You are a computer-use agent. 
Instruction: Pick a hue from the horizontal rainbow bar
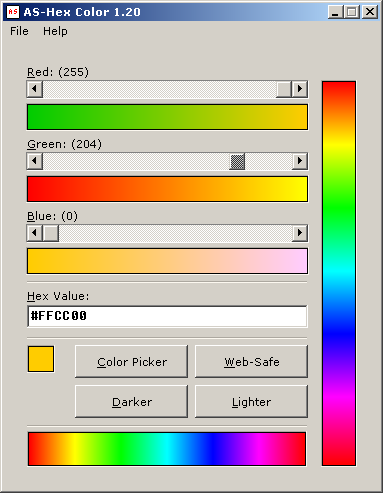[x=167, y=449]
